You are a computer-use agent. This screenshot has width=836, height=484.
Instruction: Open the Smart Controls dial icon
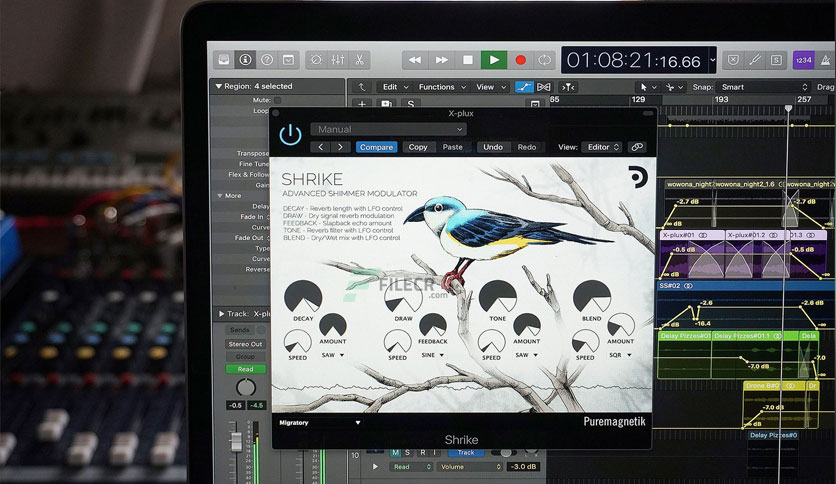tap(316, 60)
